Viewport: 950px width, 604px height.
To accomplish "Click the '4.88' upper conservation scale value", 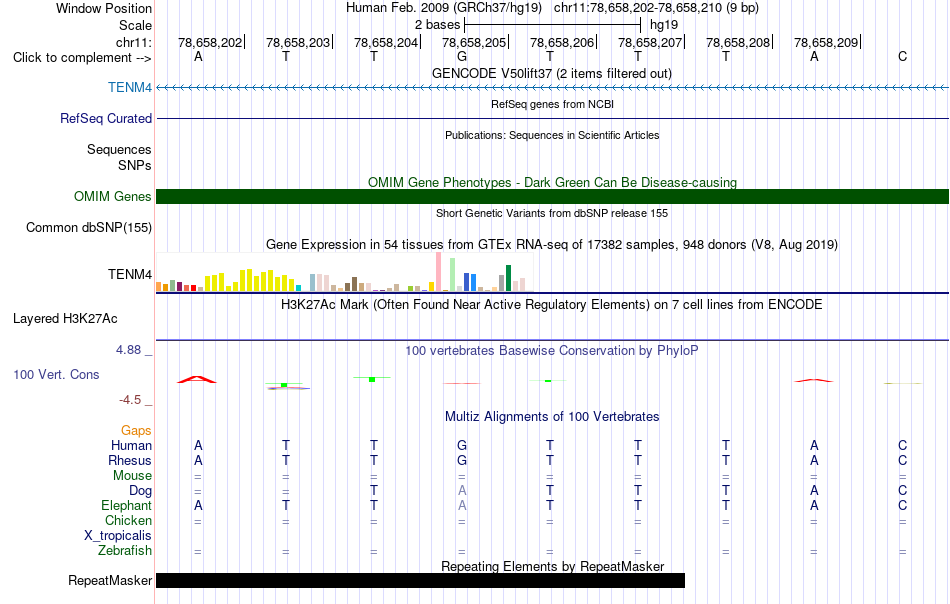I will coord(128,350).
